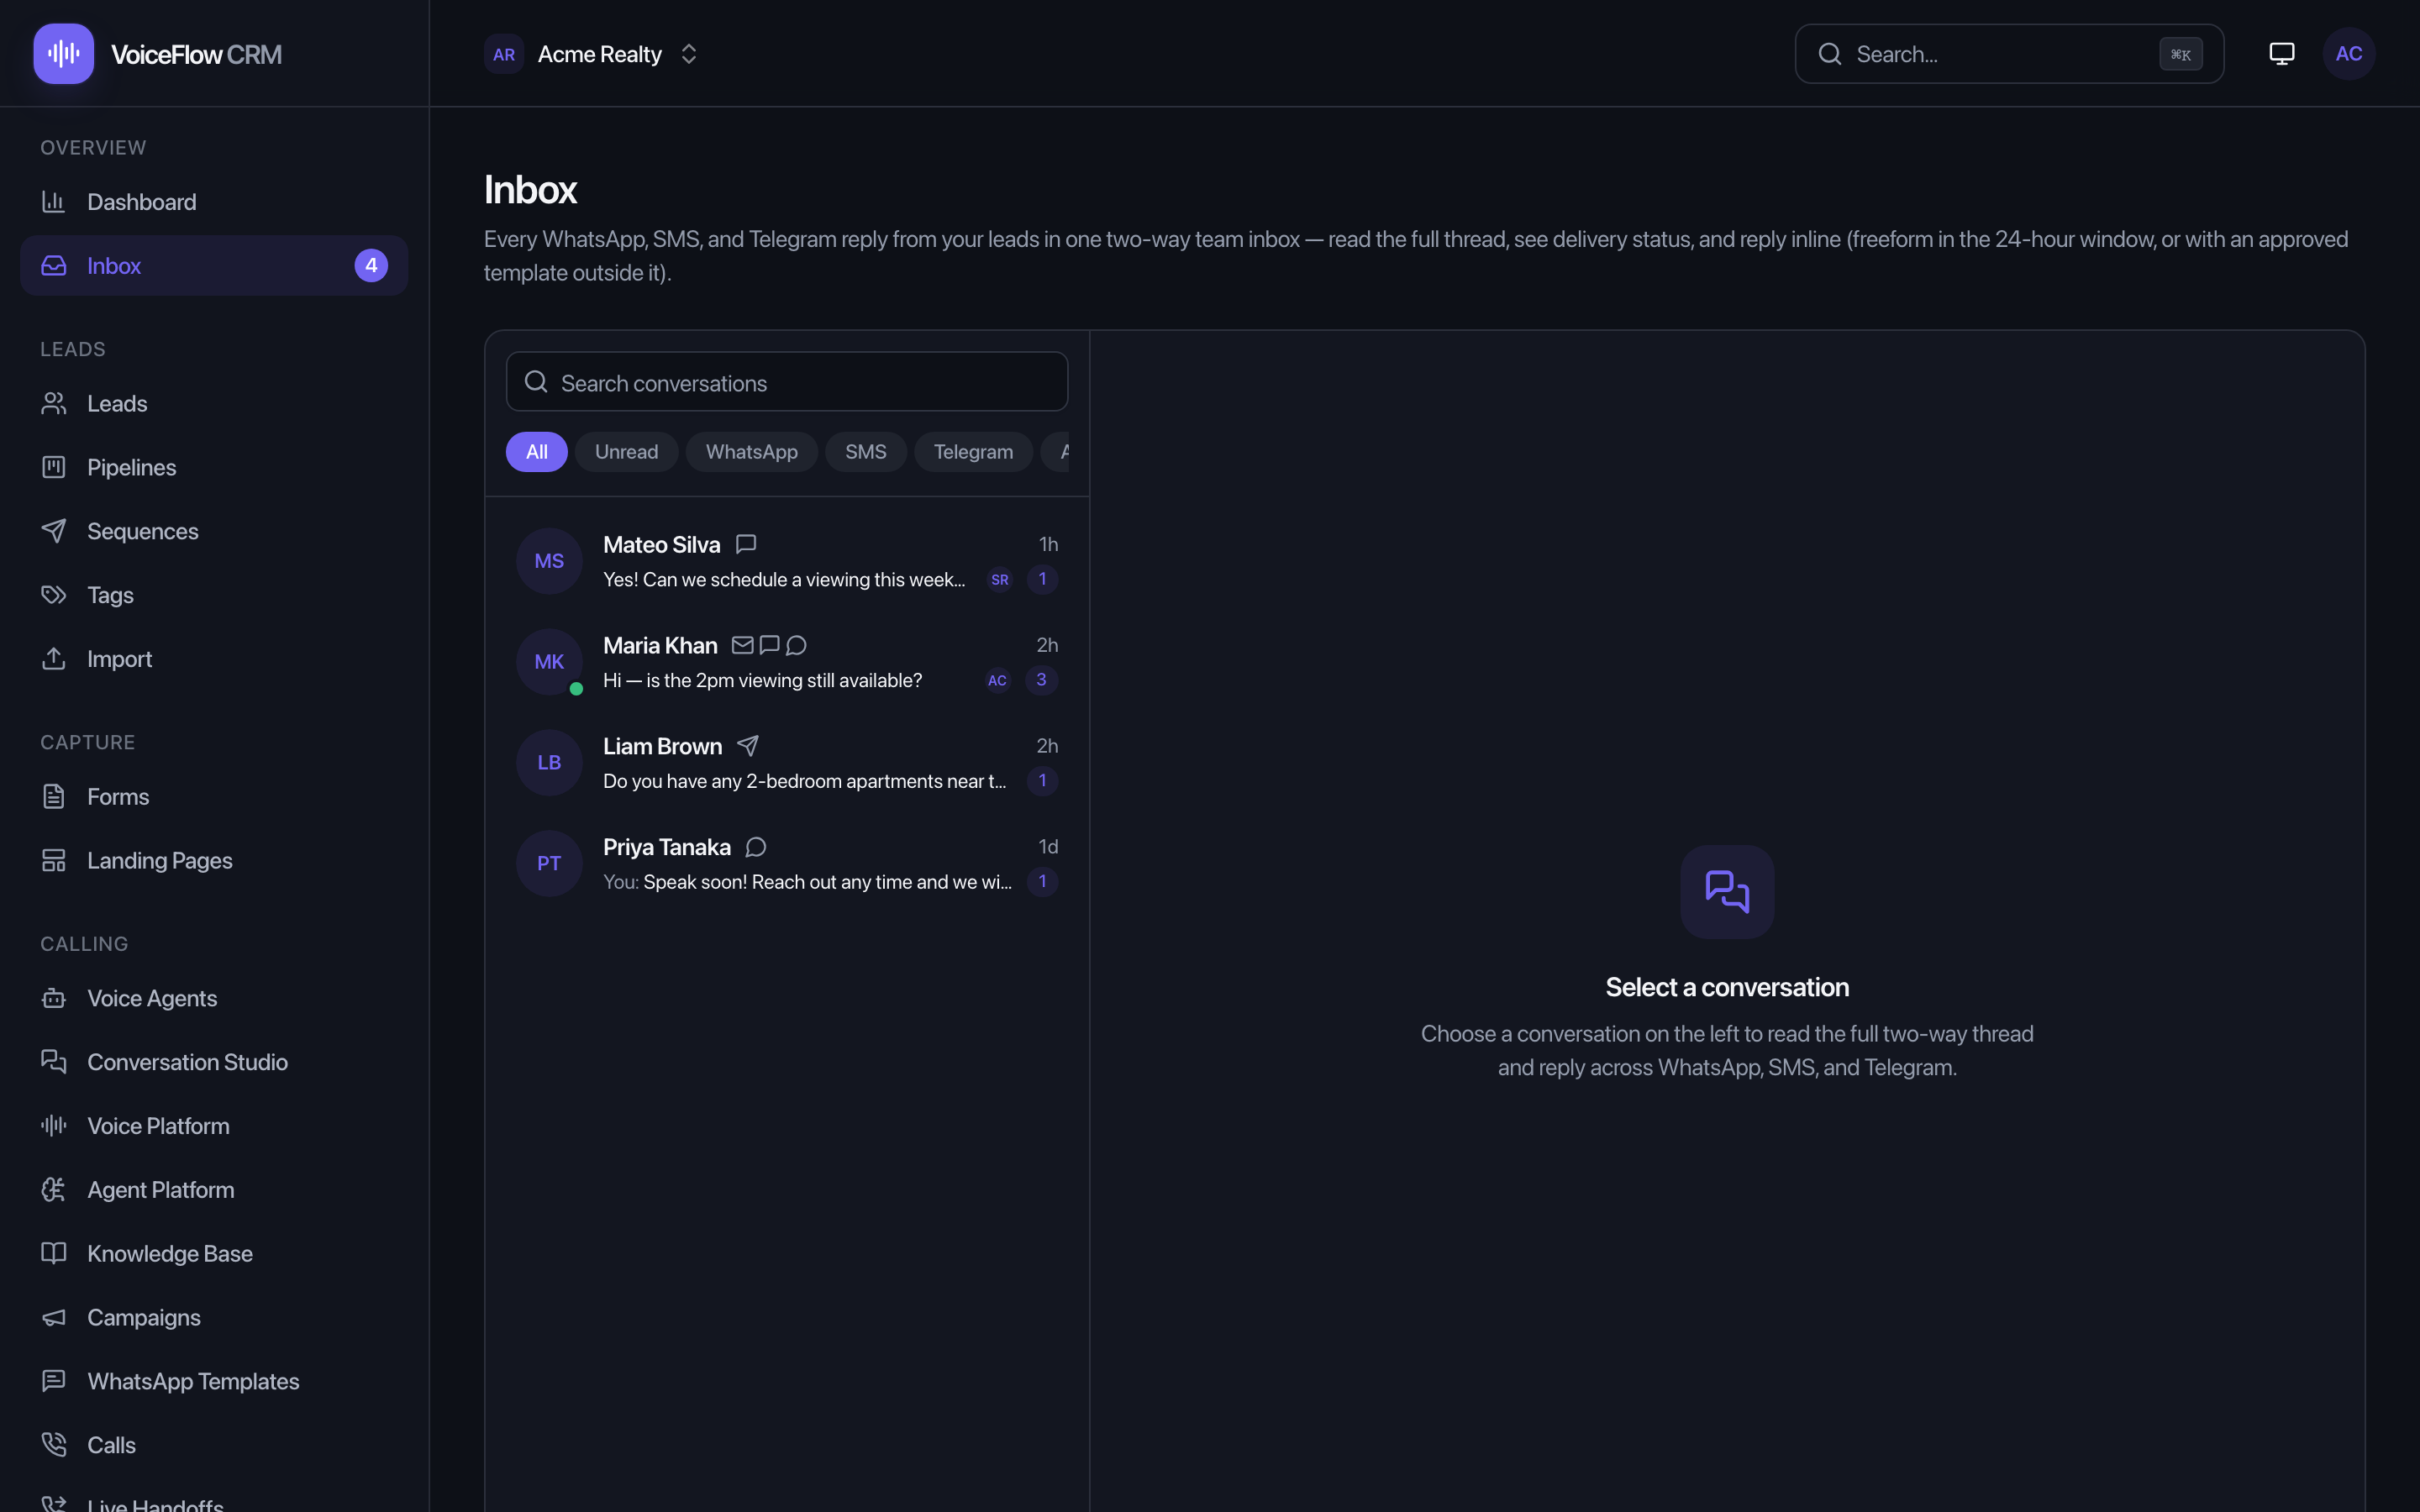Click the WhatsApp icon beside Priya Tanaka

pyautogui.click(x=756, y=847)
